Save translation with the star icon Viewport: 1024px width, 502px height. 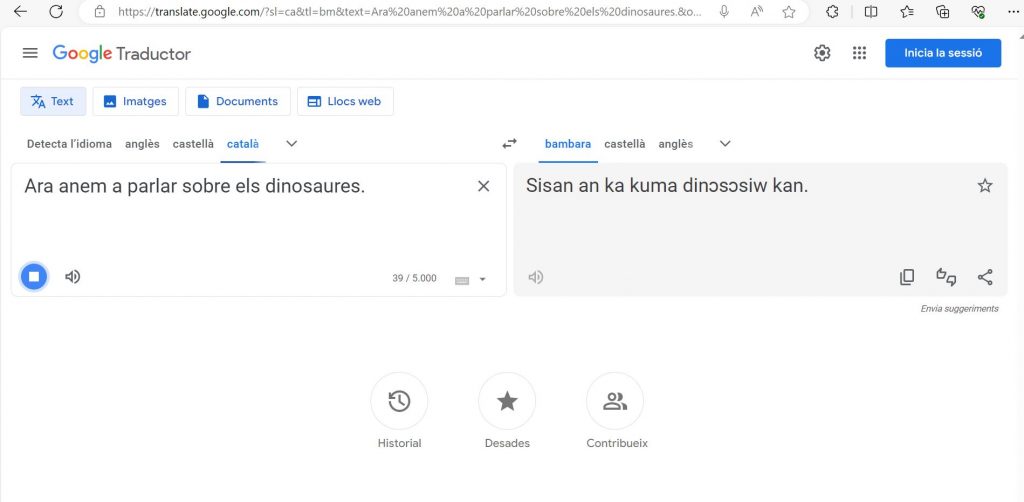[x=985, y=186]
